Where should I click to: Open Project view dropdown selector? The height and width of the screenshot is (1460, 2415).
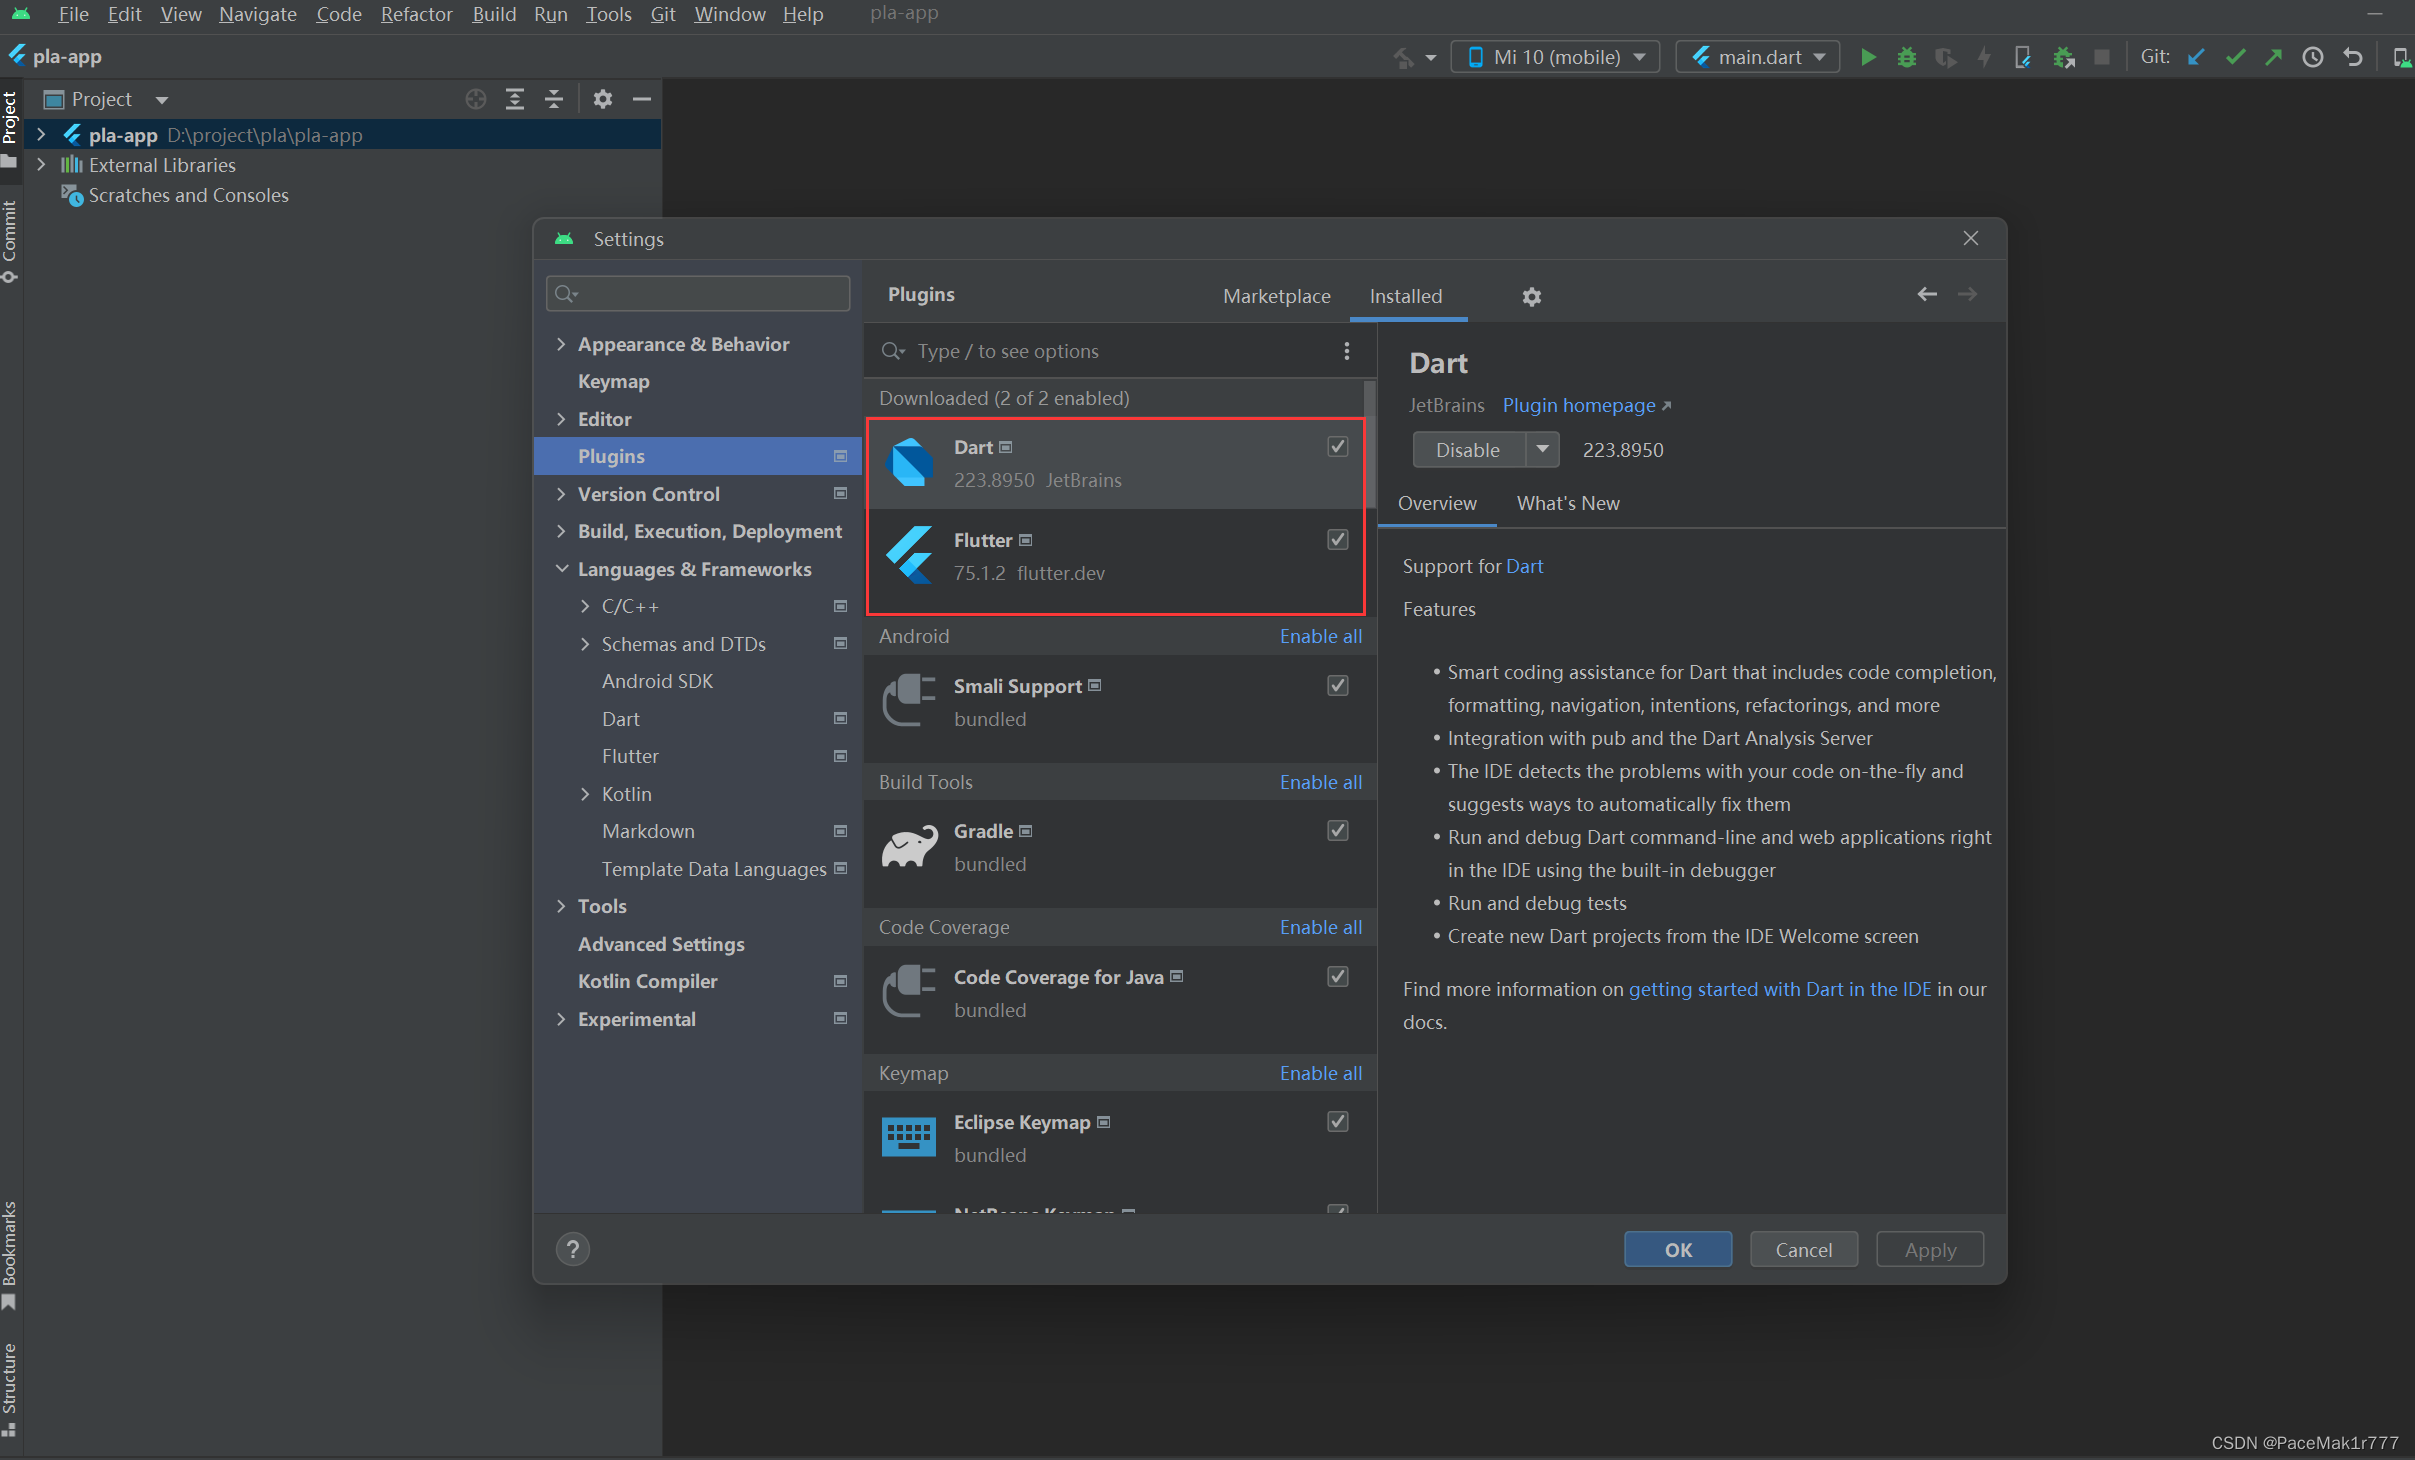click(x=106, y=99)
